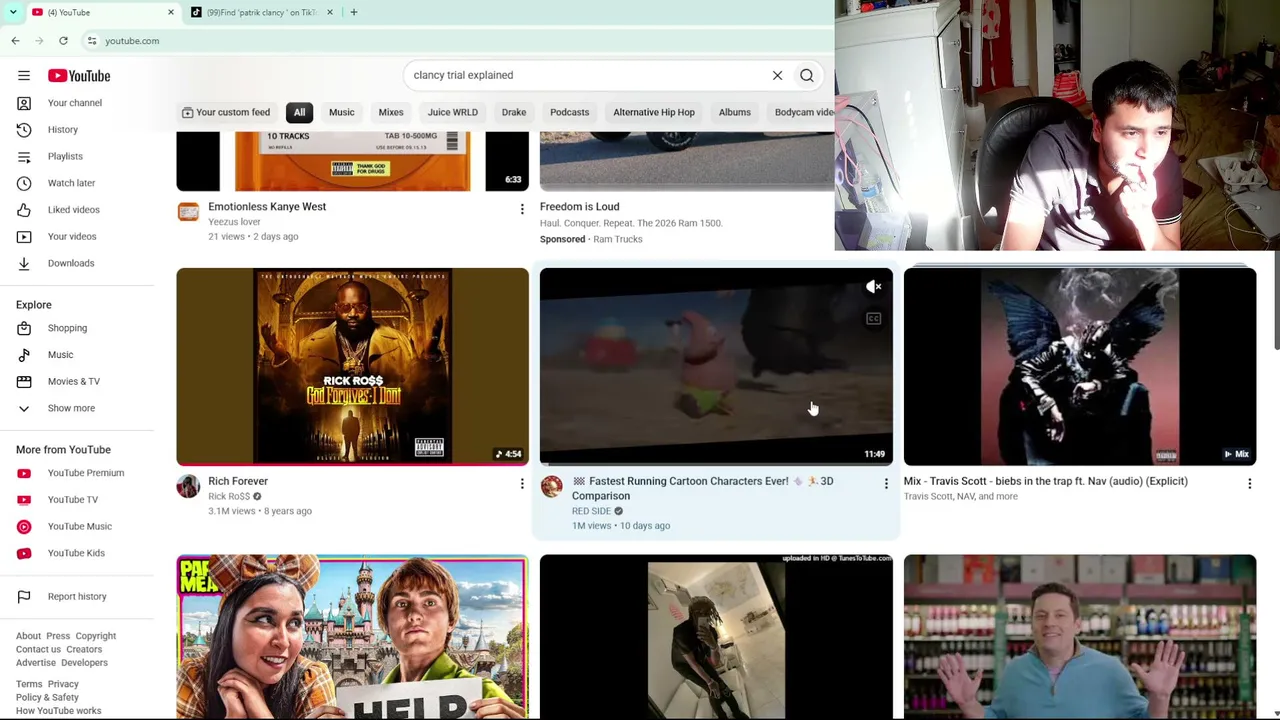1280x720 pixels.
Task: Select the Music filter chip
Action: click(x=342, y=112)
